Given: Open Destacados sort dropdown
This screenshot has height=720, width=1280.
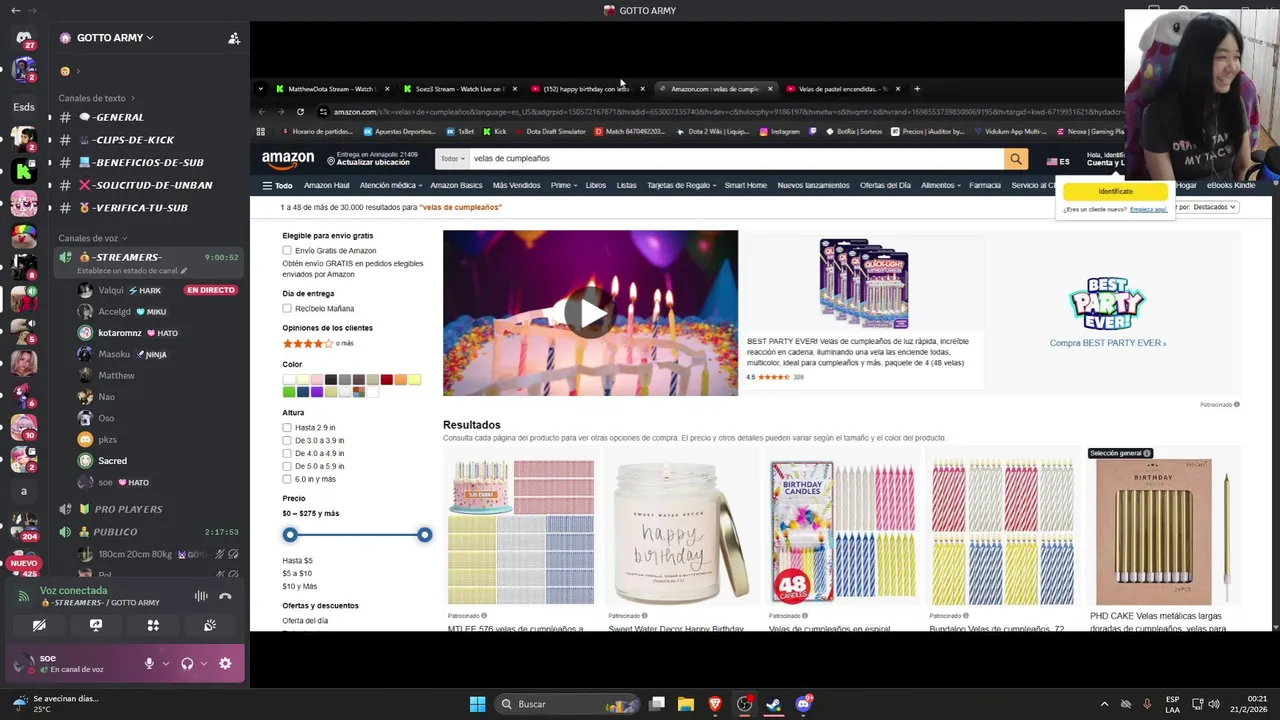Looking at the screenshot, I should tap(1212, 207).
